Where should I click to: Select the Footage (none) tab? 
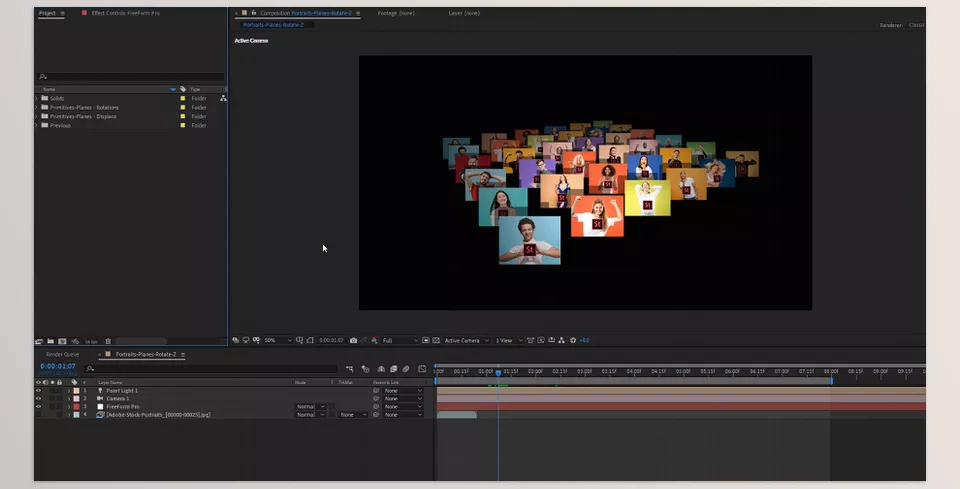click(396, 13)
